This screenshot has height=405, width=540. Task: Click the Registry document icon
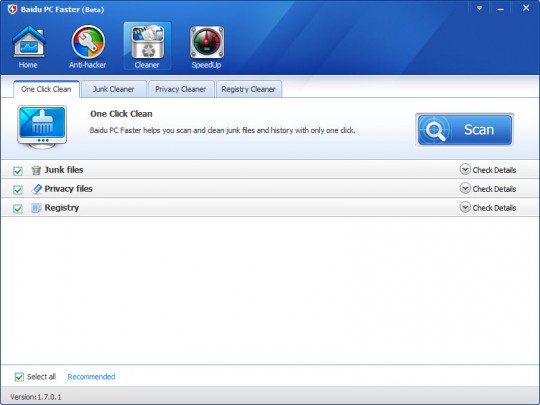point(36,208)
